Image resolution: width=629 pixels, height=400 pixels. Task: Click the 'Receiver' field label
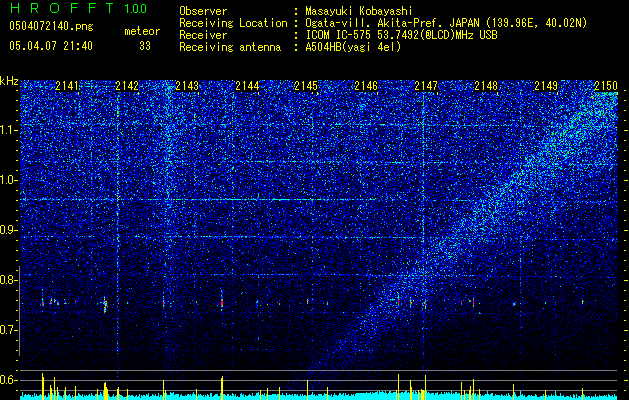coord(203,35)
